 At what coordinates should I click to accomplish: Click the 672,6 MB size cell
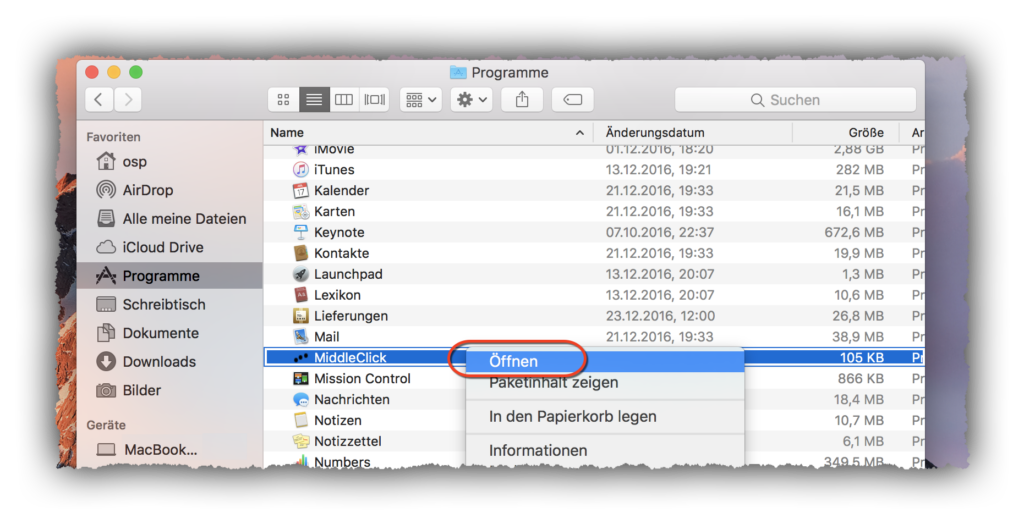(x=854, y=233)
